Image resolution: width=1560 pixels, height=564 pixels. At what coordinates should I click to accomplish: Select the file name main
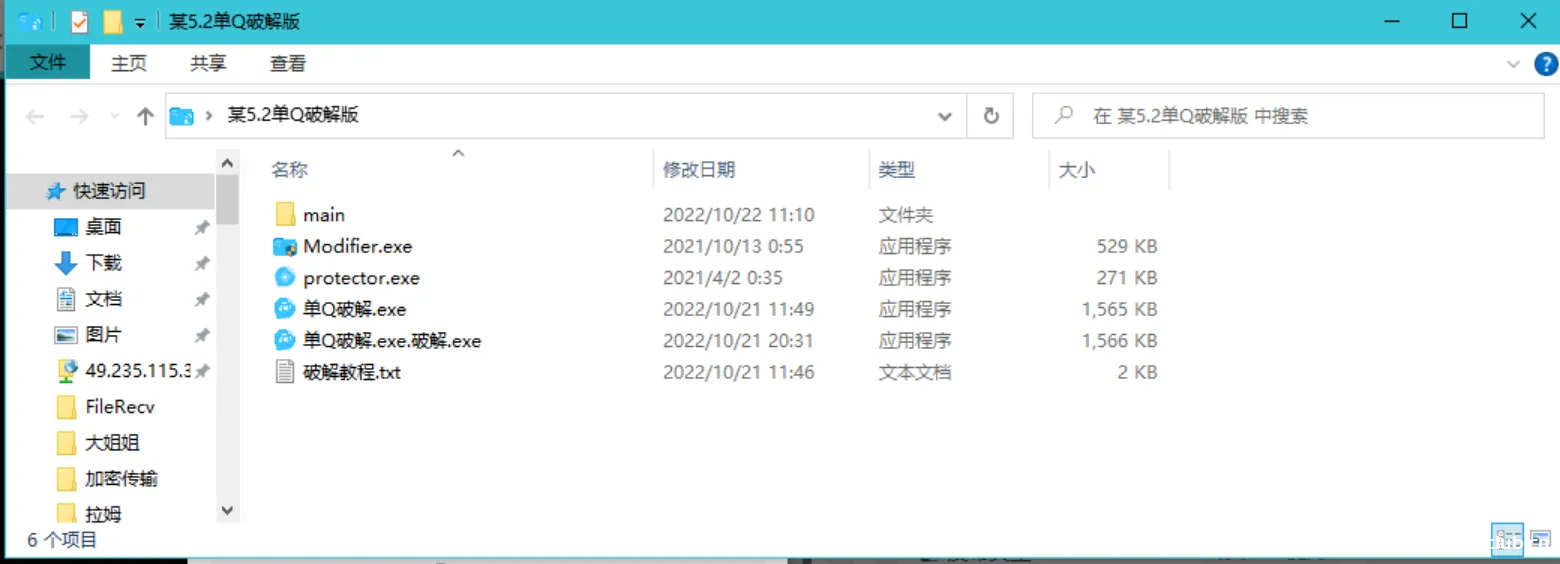point(324,215)
